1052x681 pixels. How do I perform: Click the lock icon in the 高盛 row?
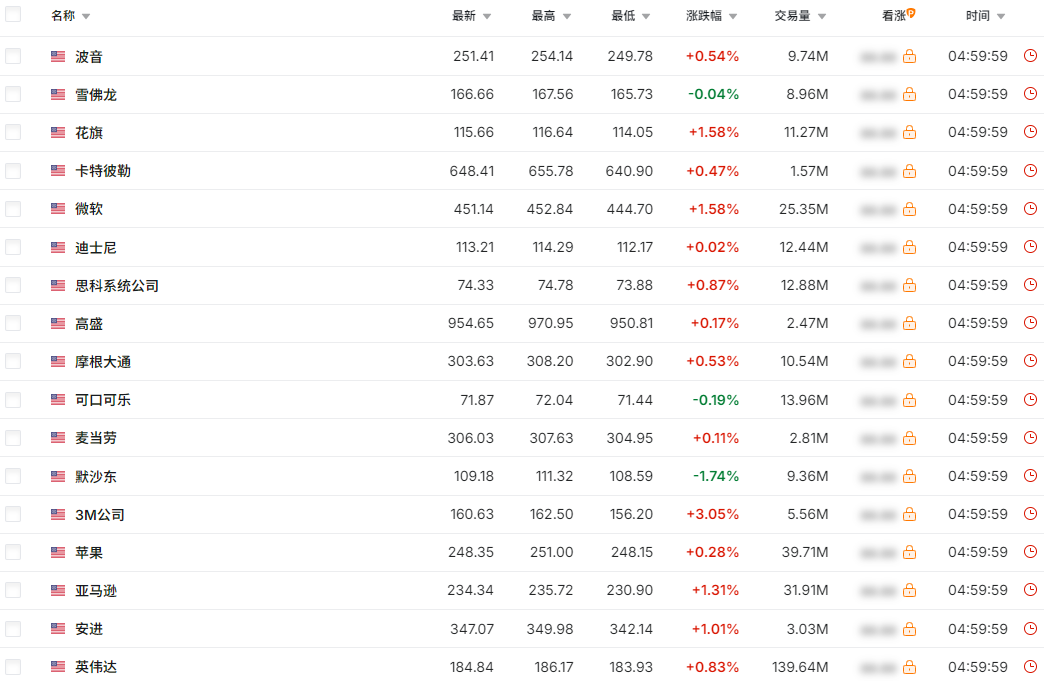click(909, 323)
